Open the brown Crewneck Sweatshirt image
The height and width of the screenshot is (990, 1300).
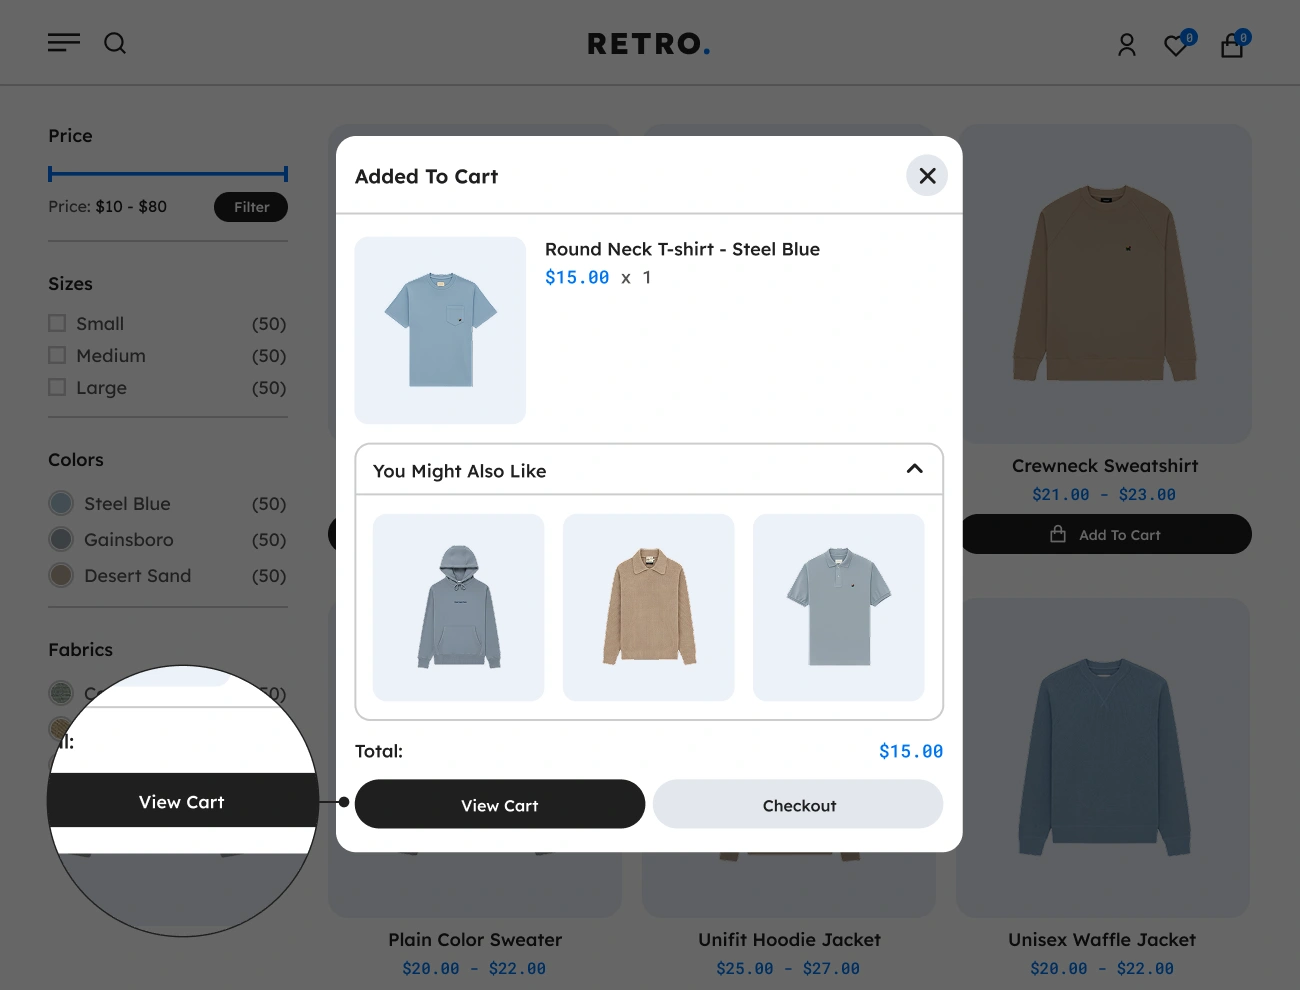tap(1105, 284)
